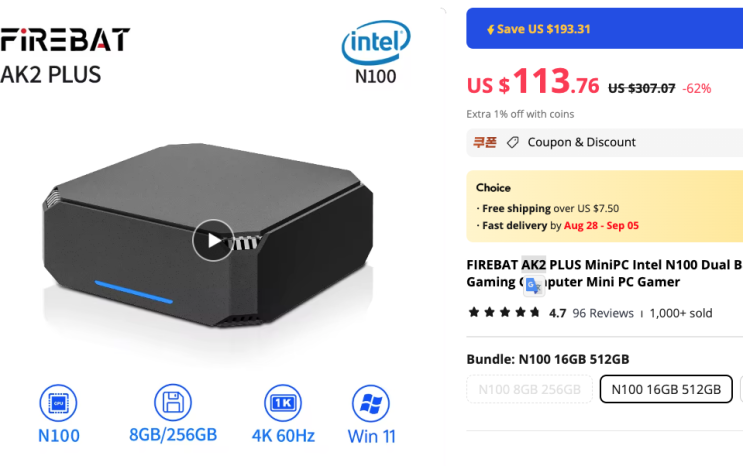Click the coupon tag icon
743x466 pixels.
(x=513, y=142)
